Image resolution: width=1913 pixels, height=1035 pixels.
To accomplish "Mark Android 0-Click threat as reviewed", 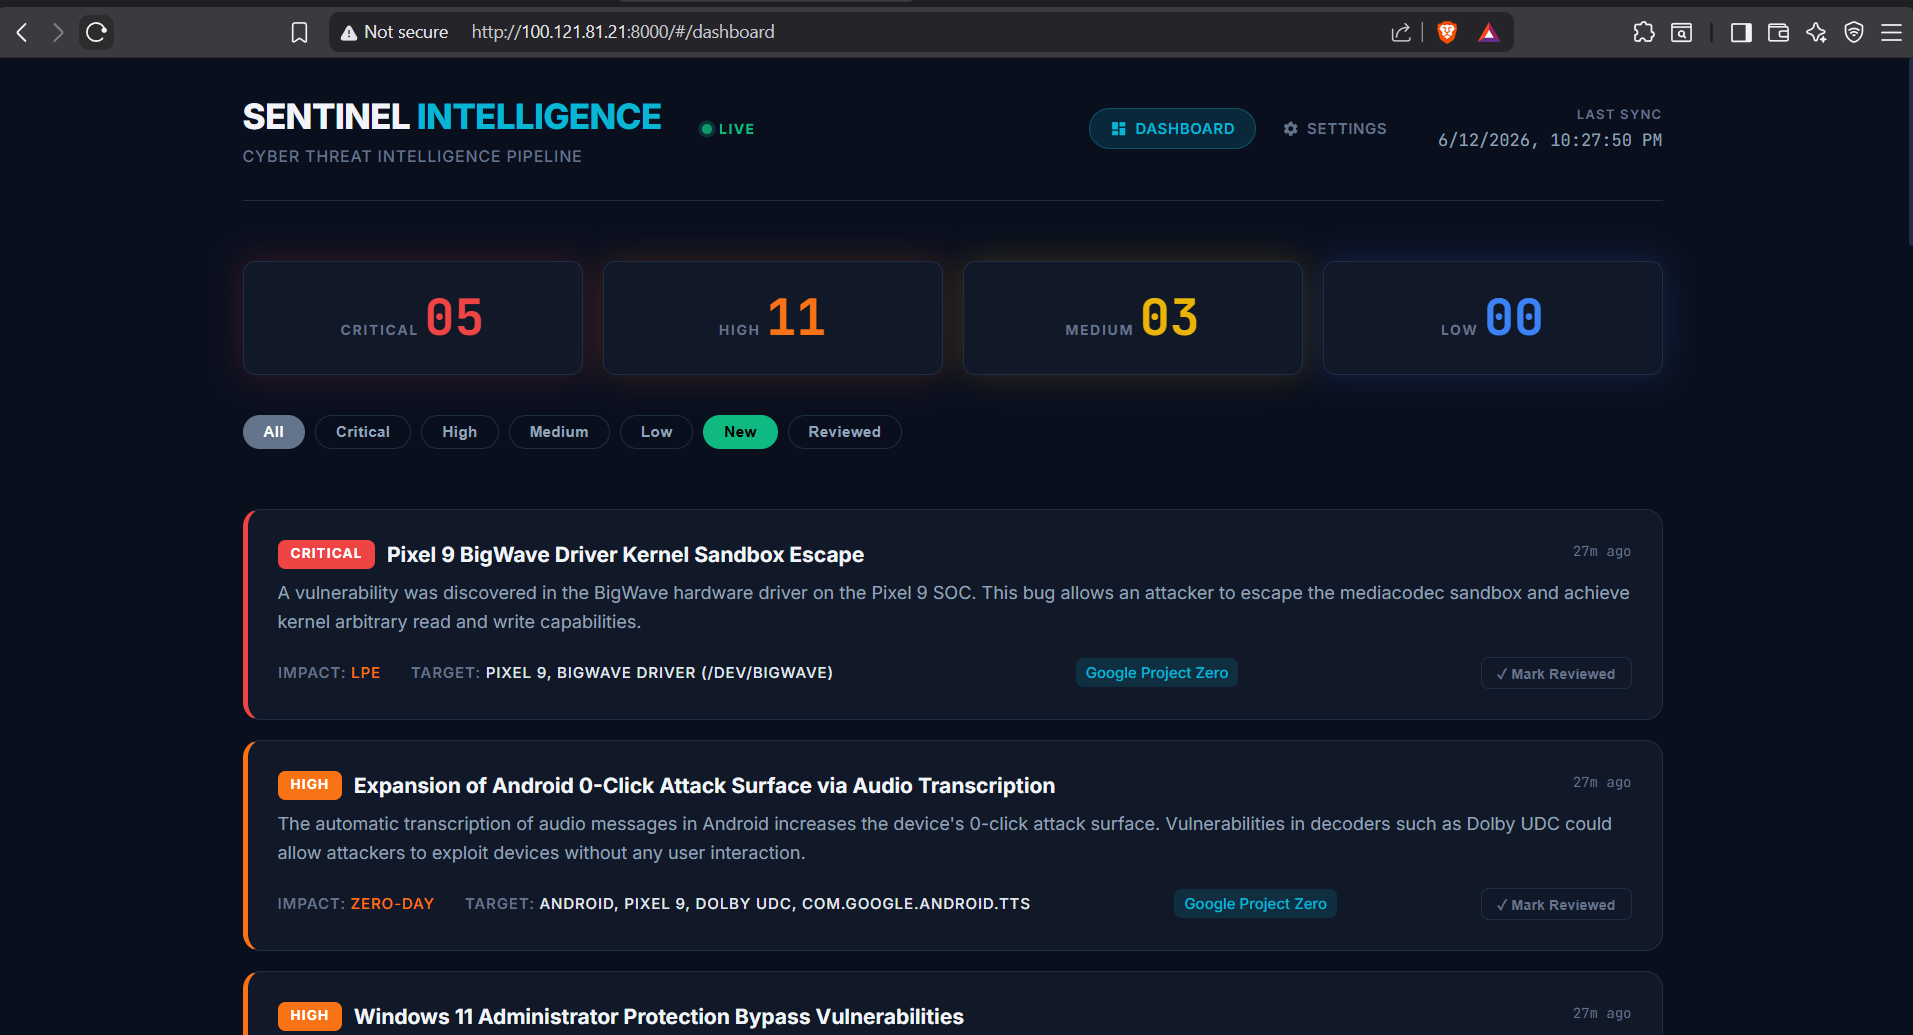I will click(x=1556, y=905).
